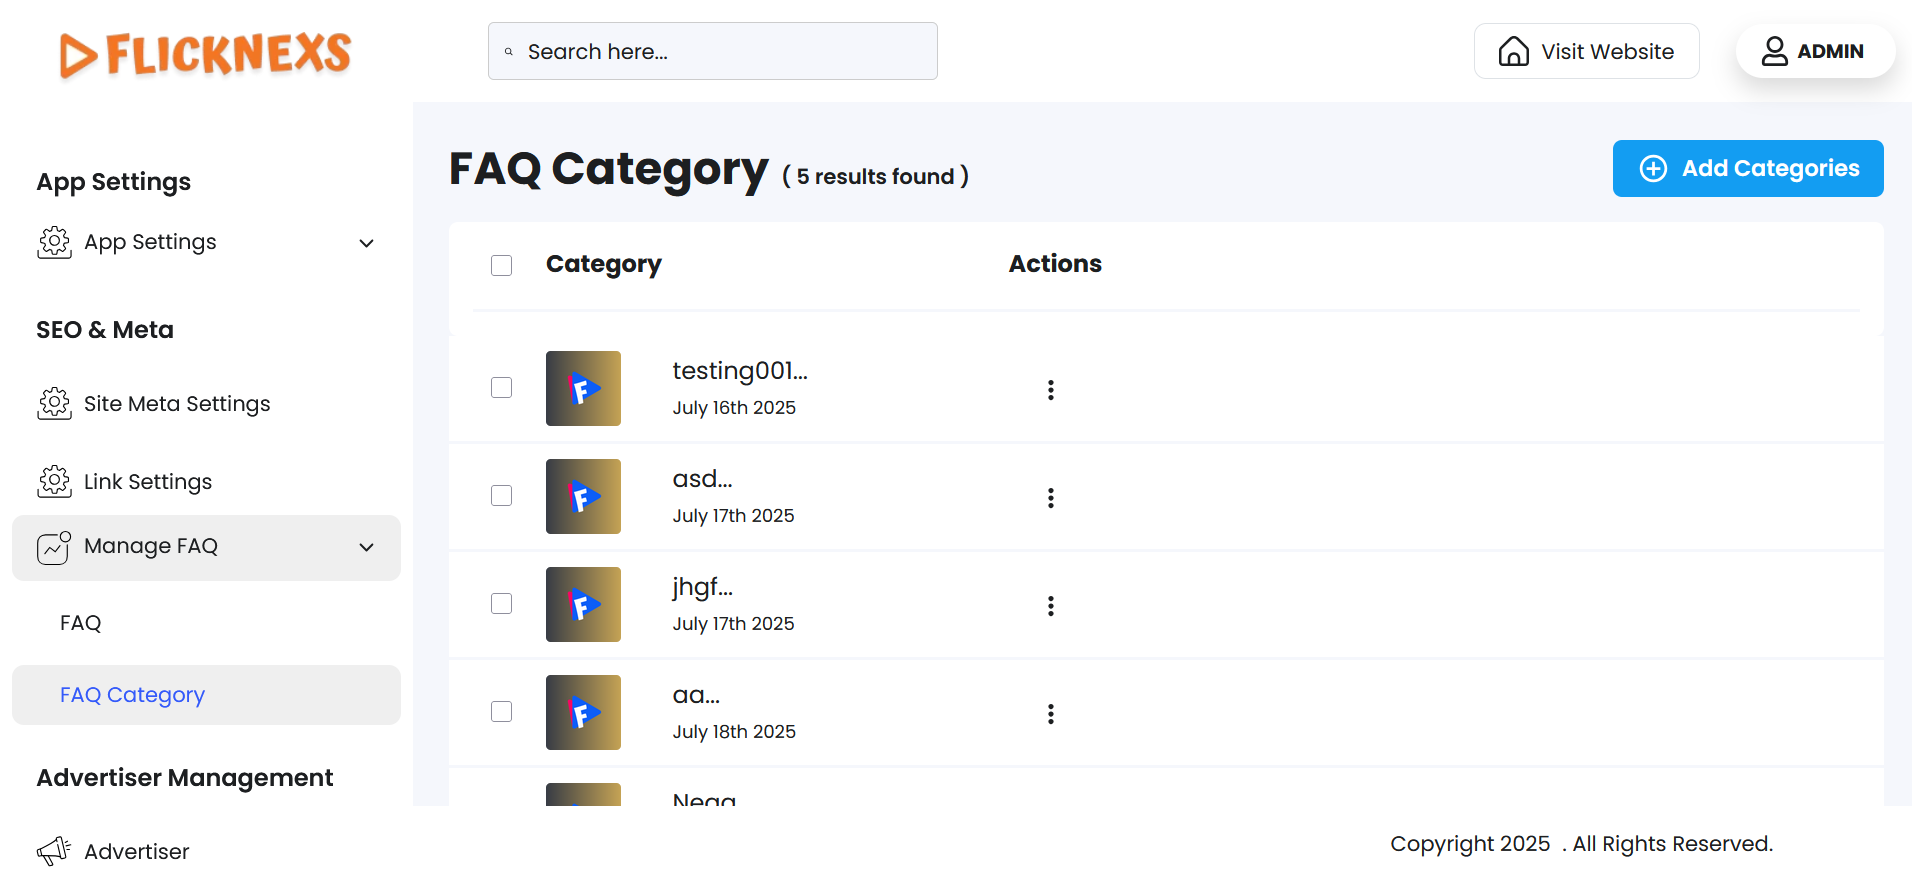Tick the checkbox for aa category

pos(501,712)
